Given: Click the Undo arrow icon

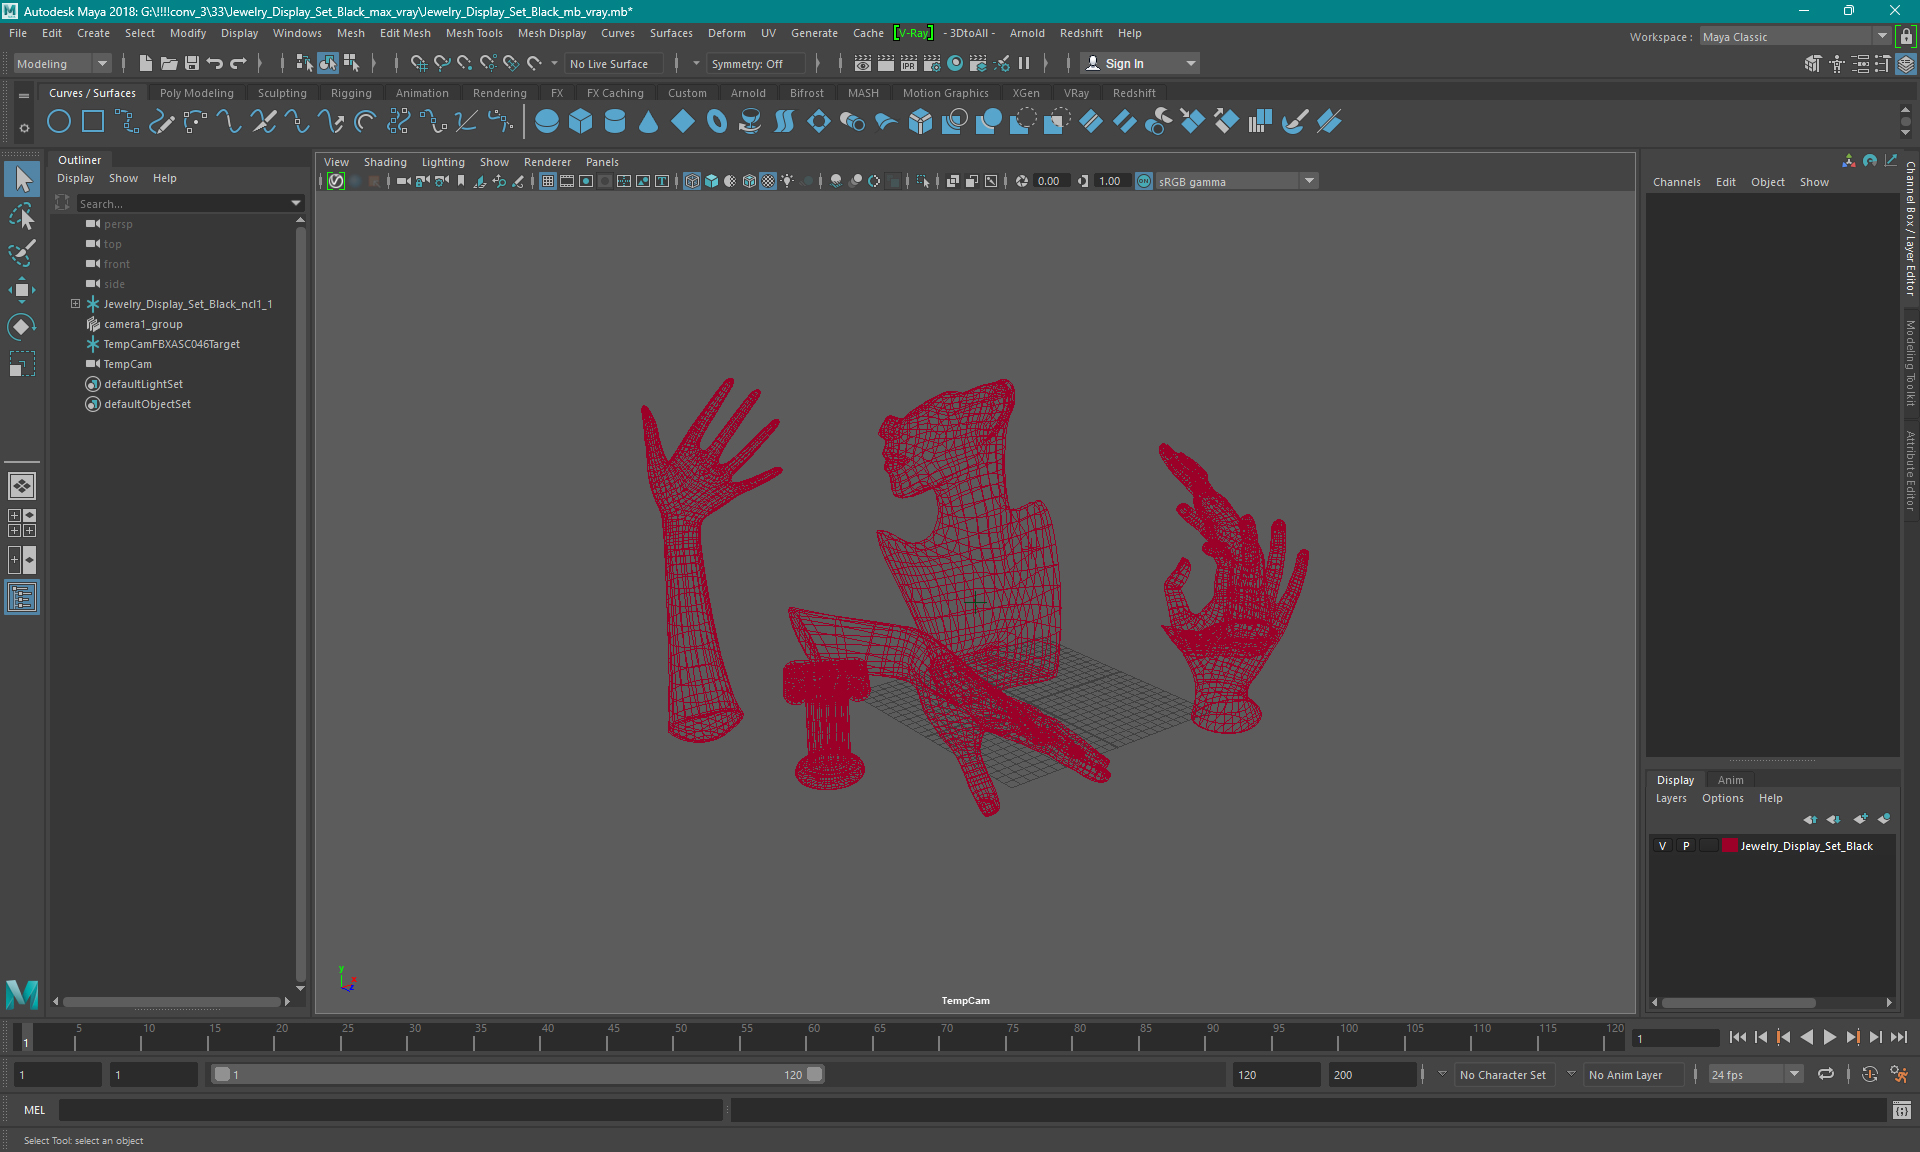Looking at the screenshot, I should point(215,63).
